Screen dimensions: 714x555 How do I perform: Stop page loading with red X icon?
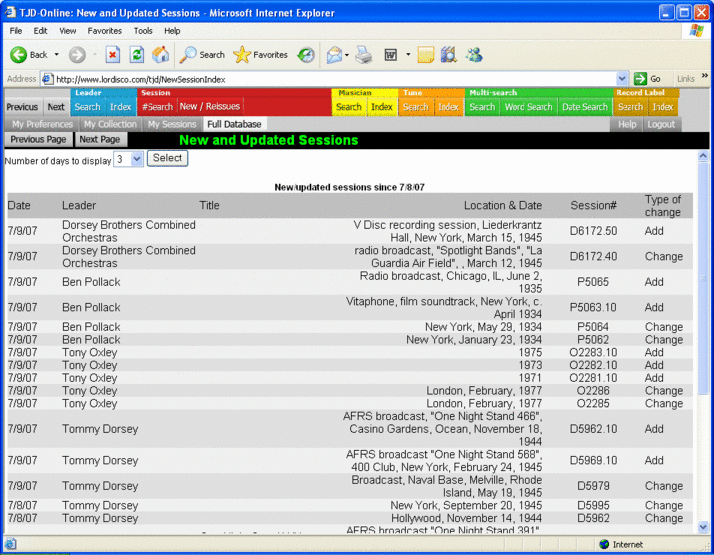click(112, 55)
